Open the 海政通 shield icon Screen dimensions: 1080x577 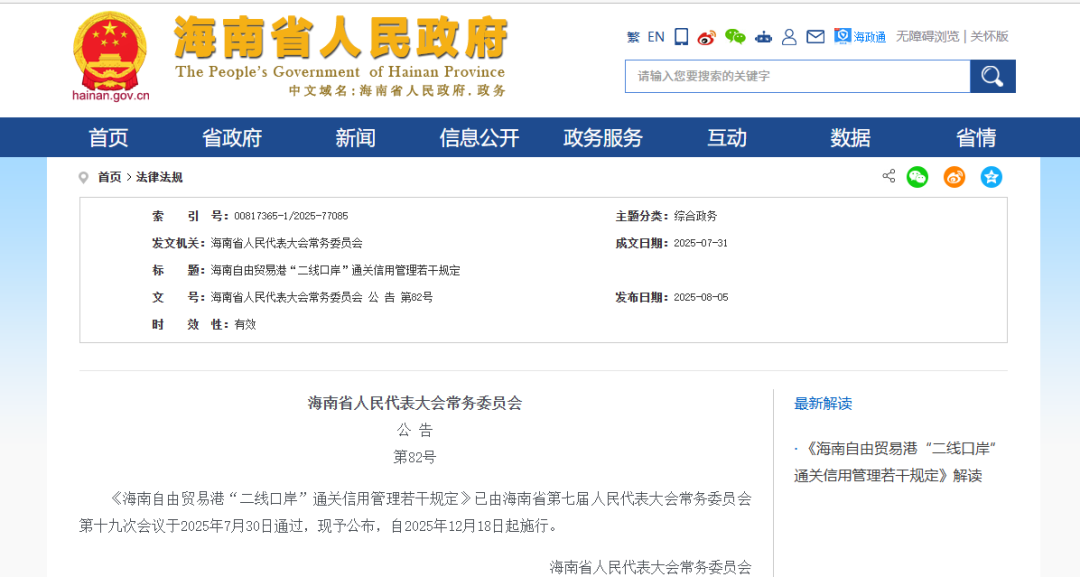click(841, 36)
